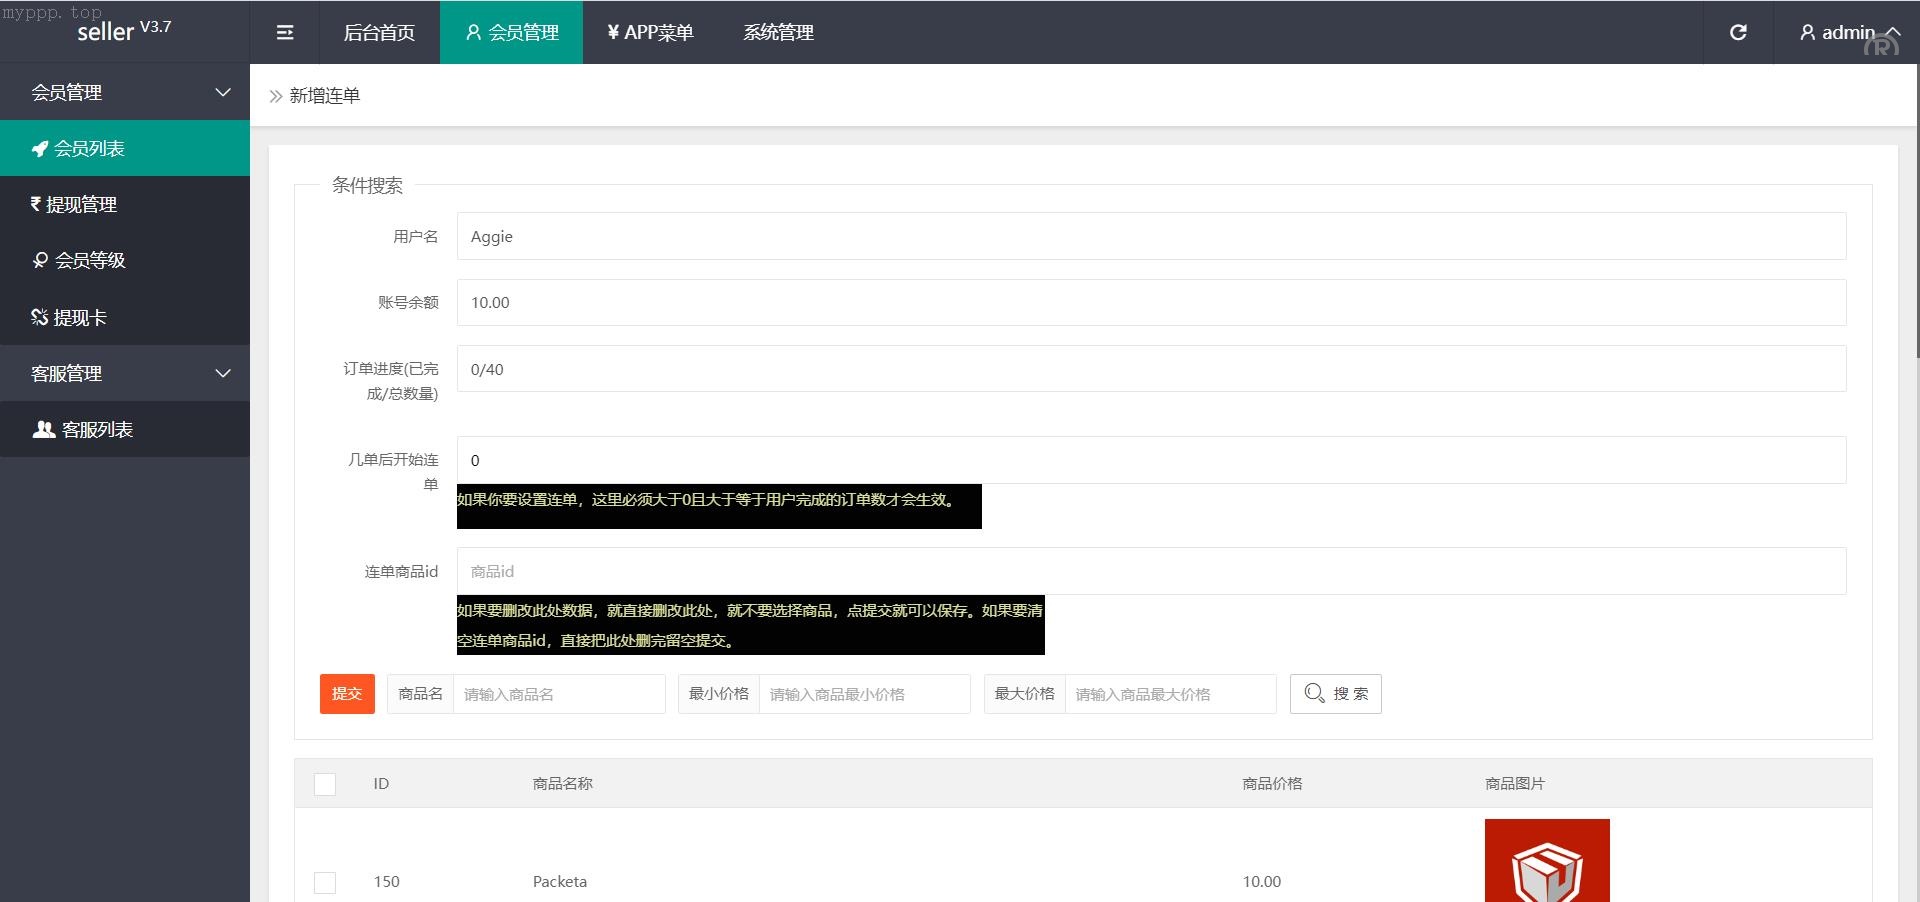Click the magnifier icon in 搜索 button
The width and height of the screenshot is (1920, 902).
[x=1314, y=693]
